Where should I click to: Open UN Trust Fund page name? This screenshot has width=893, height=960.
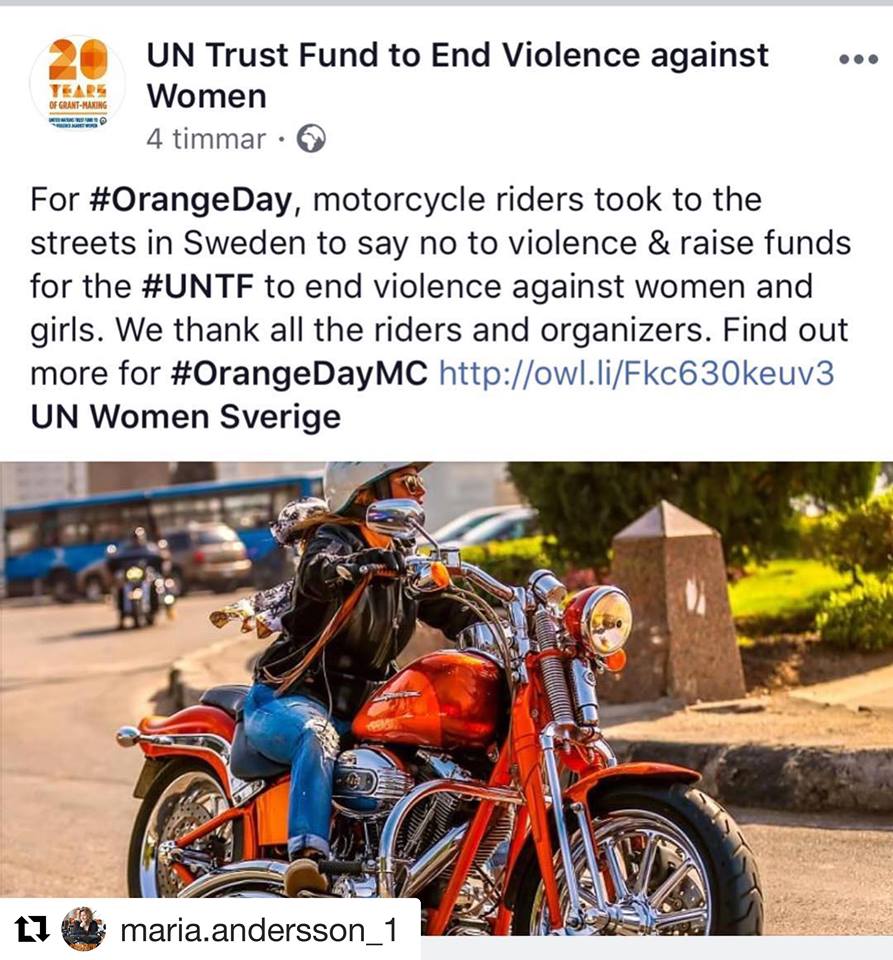(457, 75)
